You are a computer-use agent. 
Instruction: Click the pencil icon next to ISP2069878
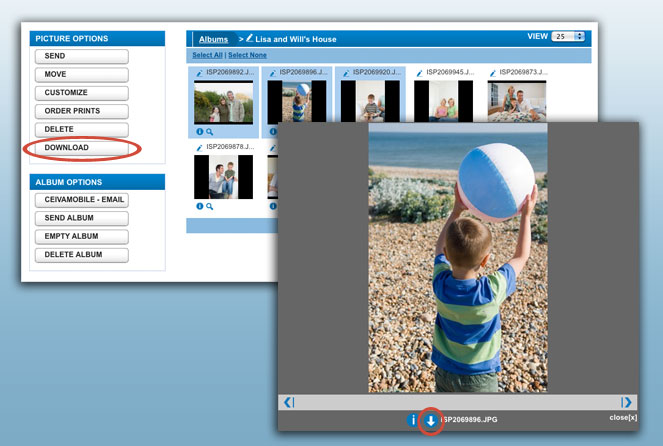tap(199, 148)
